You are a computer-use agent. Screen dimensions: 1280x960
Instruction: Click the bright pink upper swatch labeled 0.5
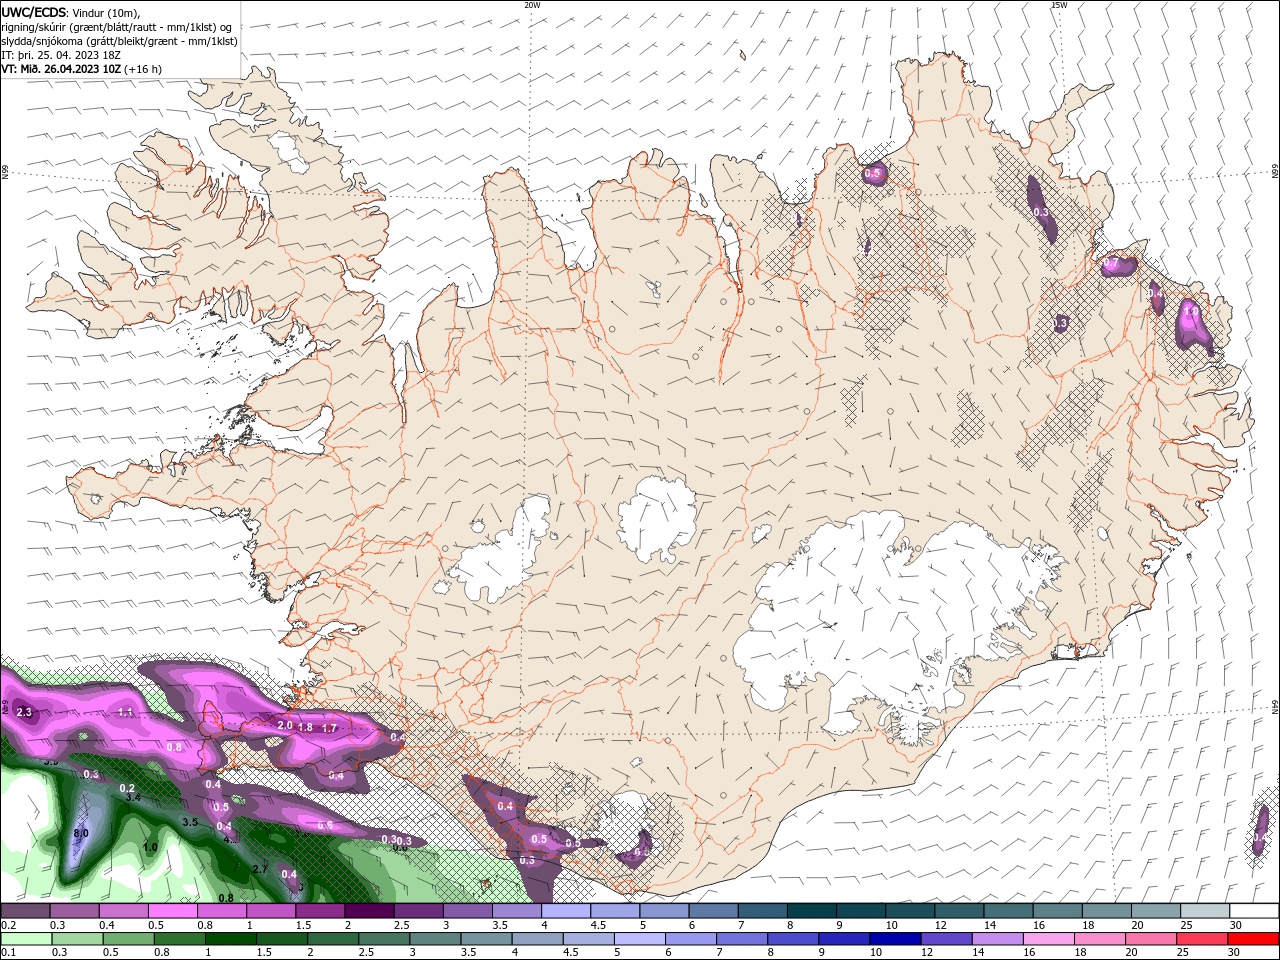pyautogui.click(x=173, y=911)
